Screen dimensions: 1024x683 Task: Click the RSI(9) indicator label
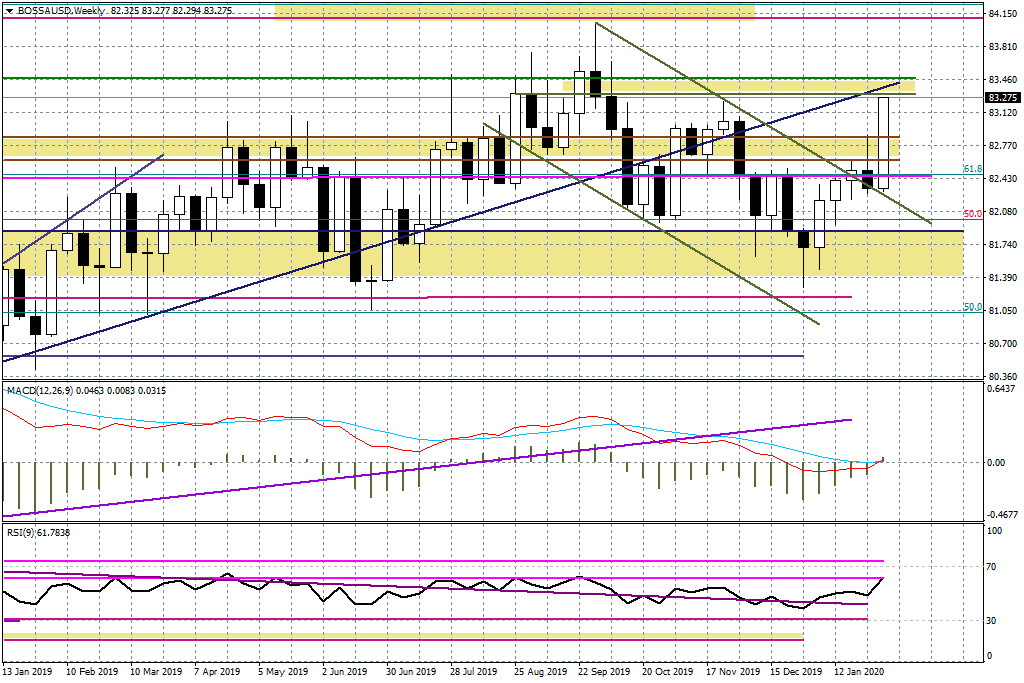22,532
